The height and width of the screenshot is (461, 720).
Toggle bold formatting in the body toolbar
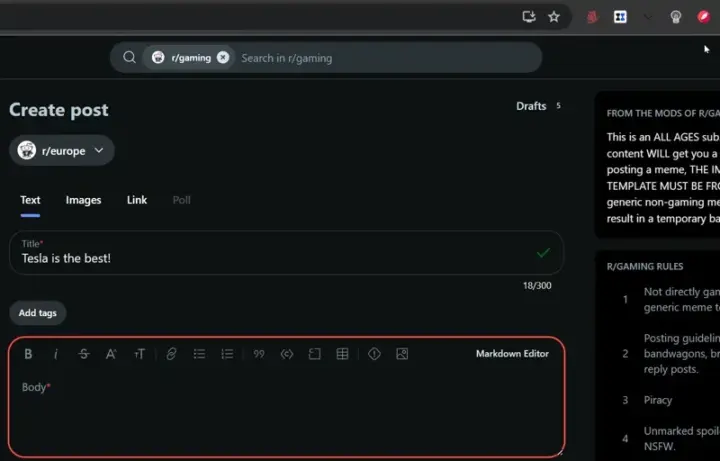[28, 354]
